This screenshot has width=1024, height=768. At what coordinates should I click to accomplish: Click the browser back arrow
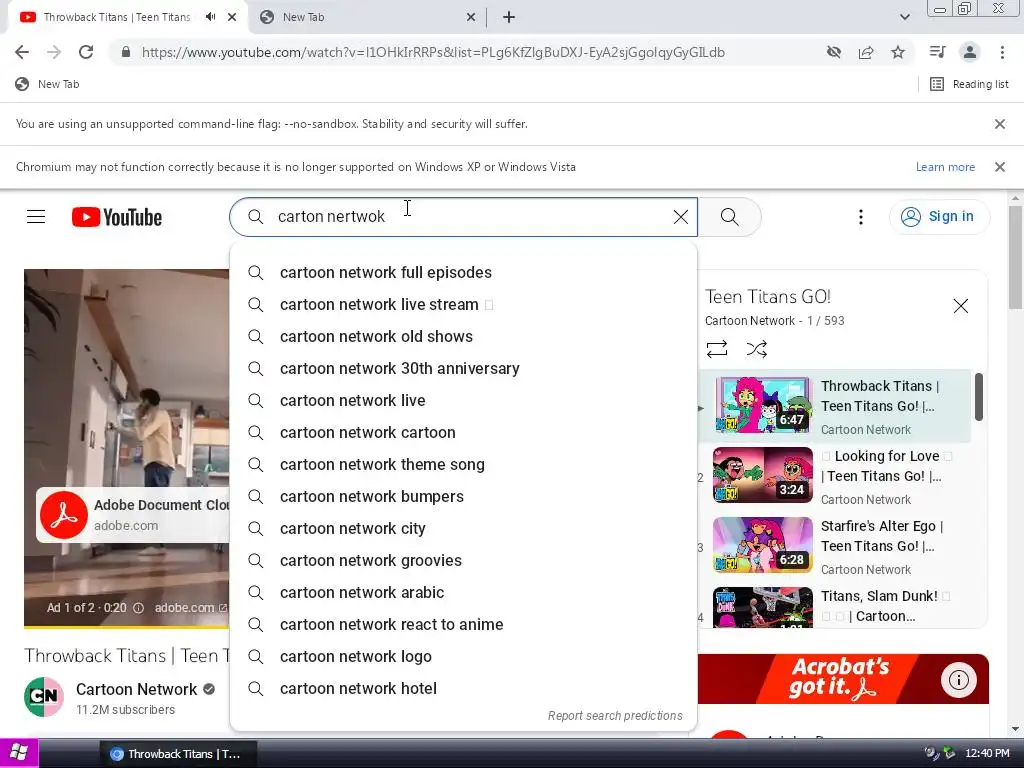click(22, 52)
